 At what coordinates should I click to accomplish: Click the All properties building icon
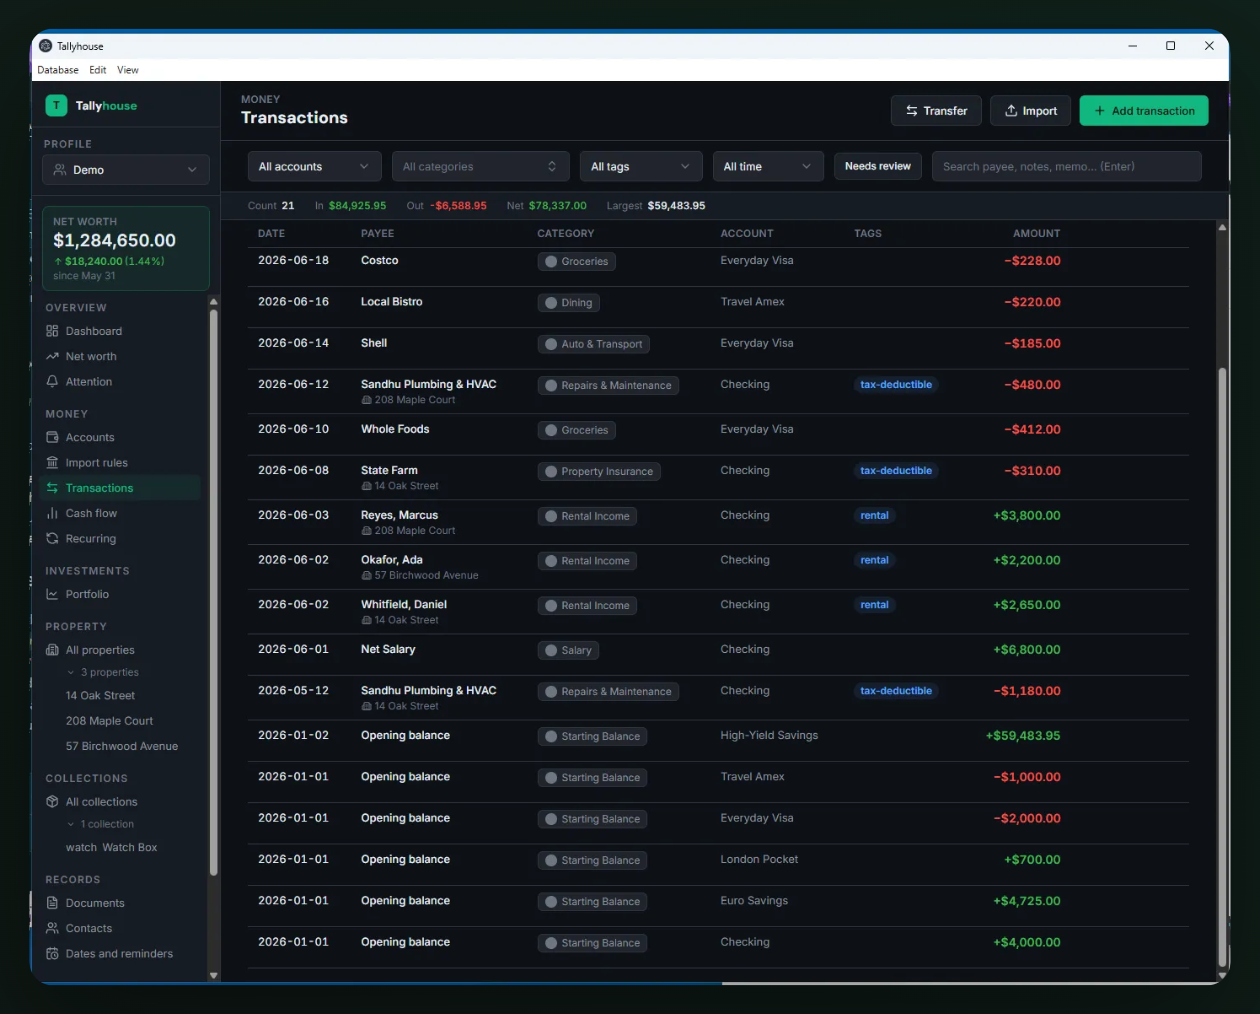click(52, 650)
